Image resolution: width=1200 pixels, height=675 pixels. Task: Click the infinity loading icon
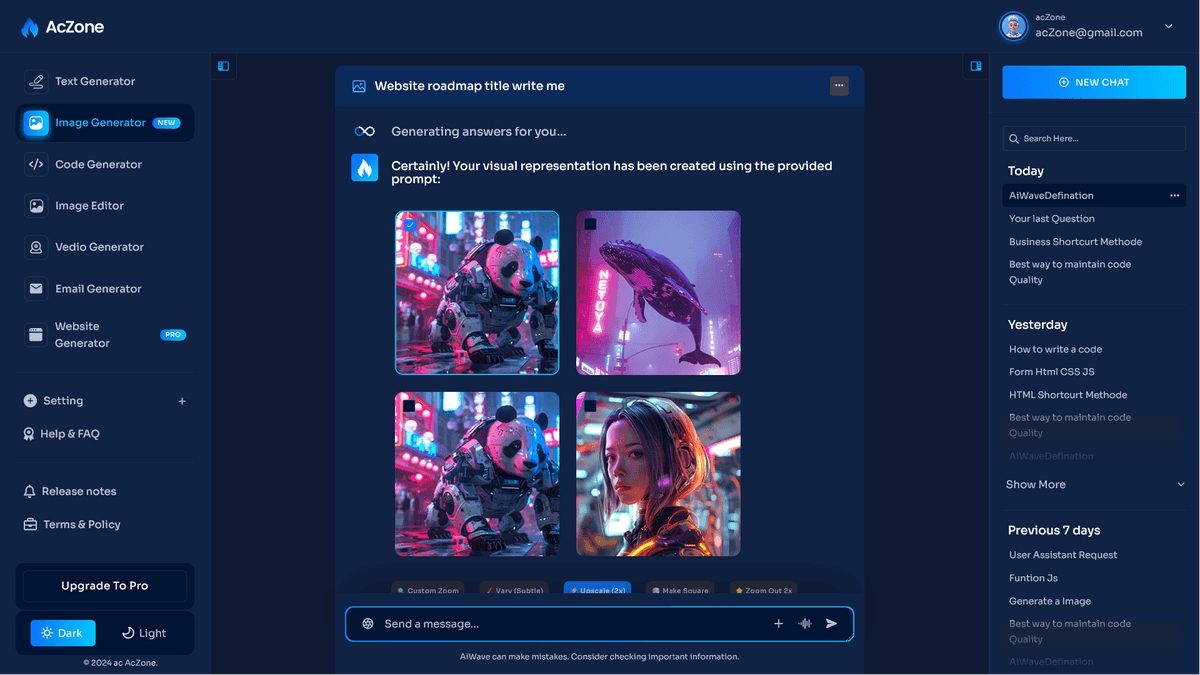coord(365,131)
